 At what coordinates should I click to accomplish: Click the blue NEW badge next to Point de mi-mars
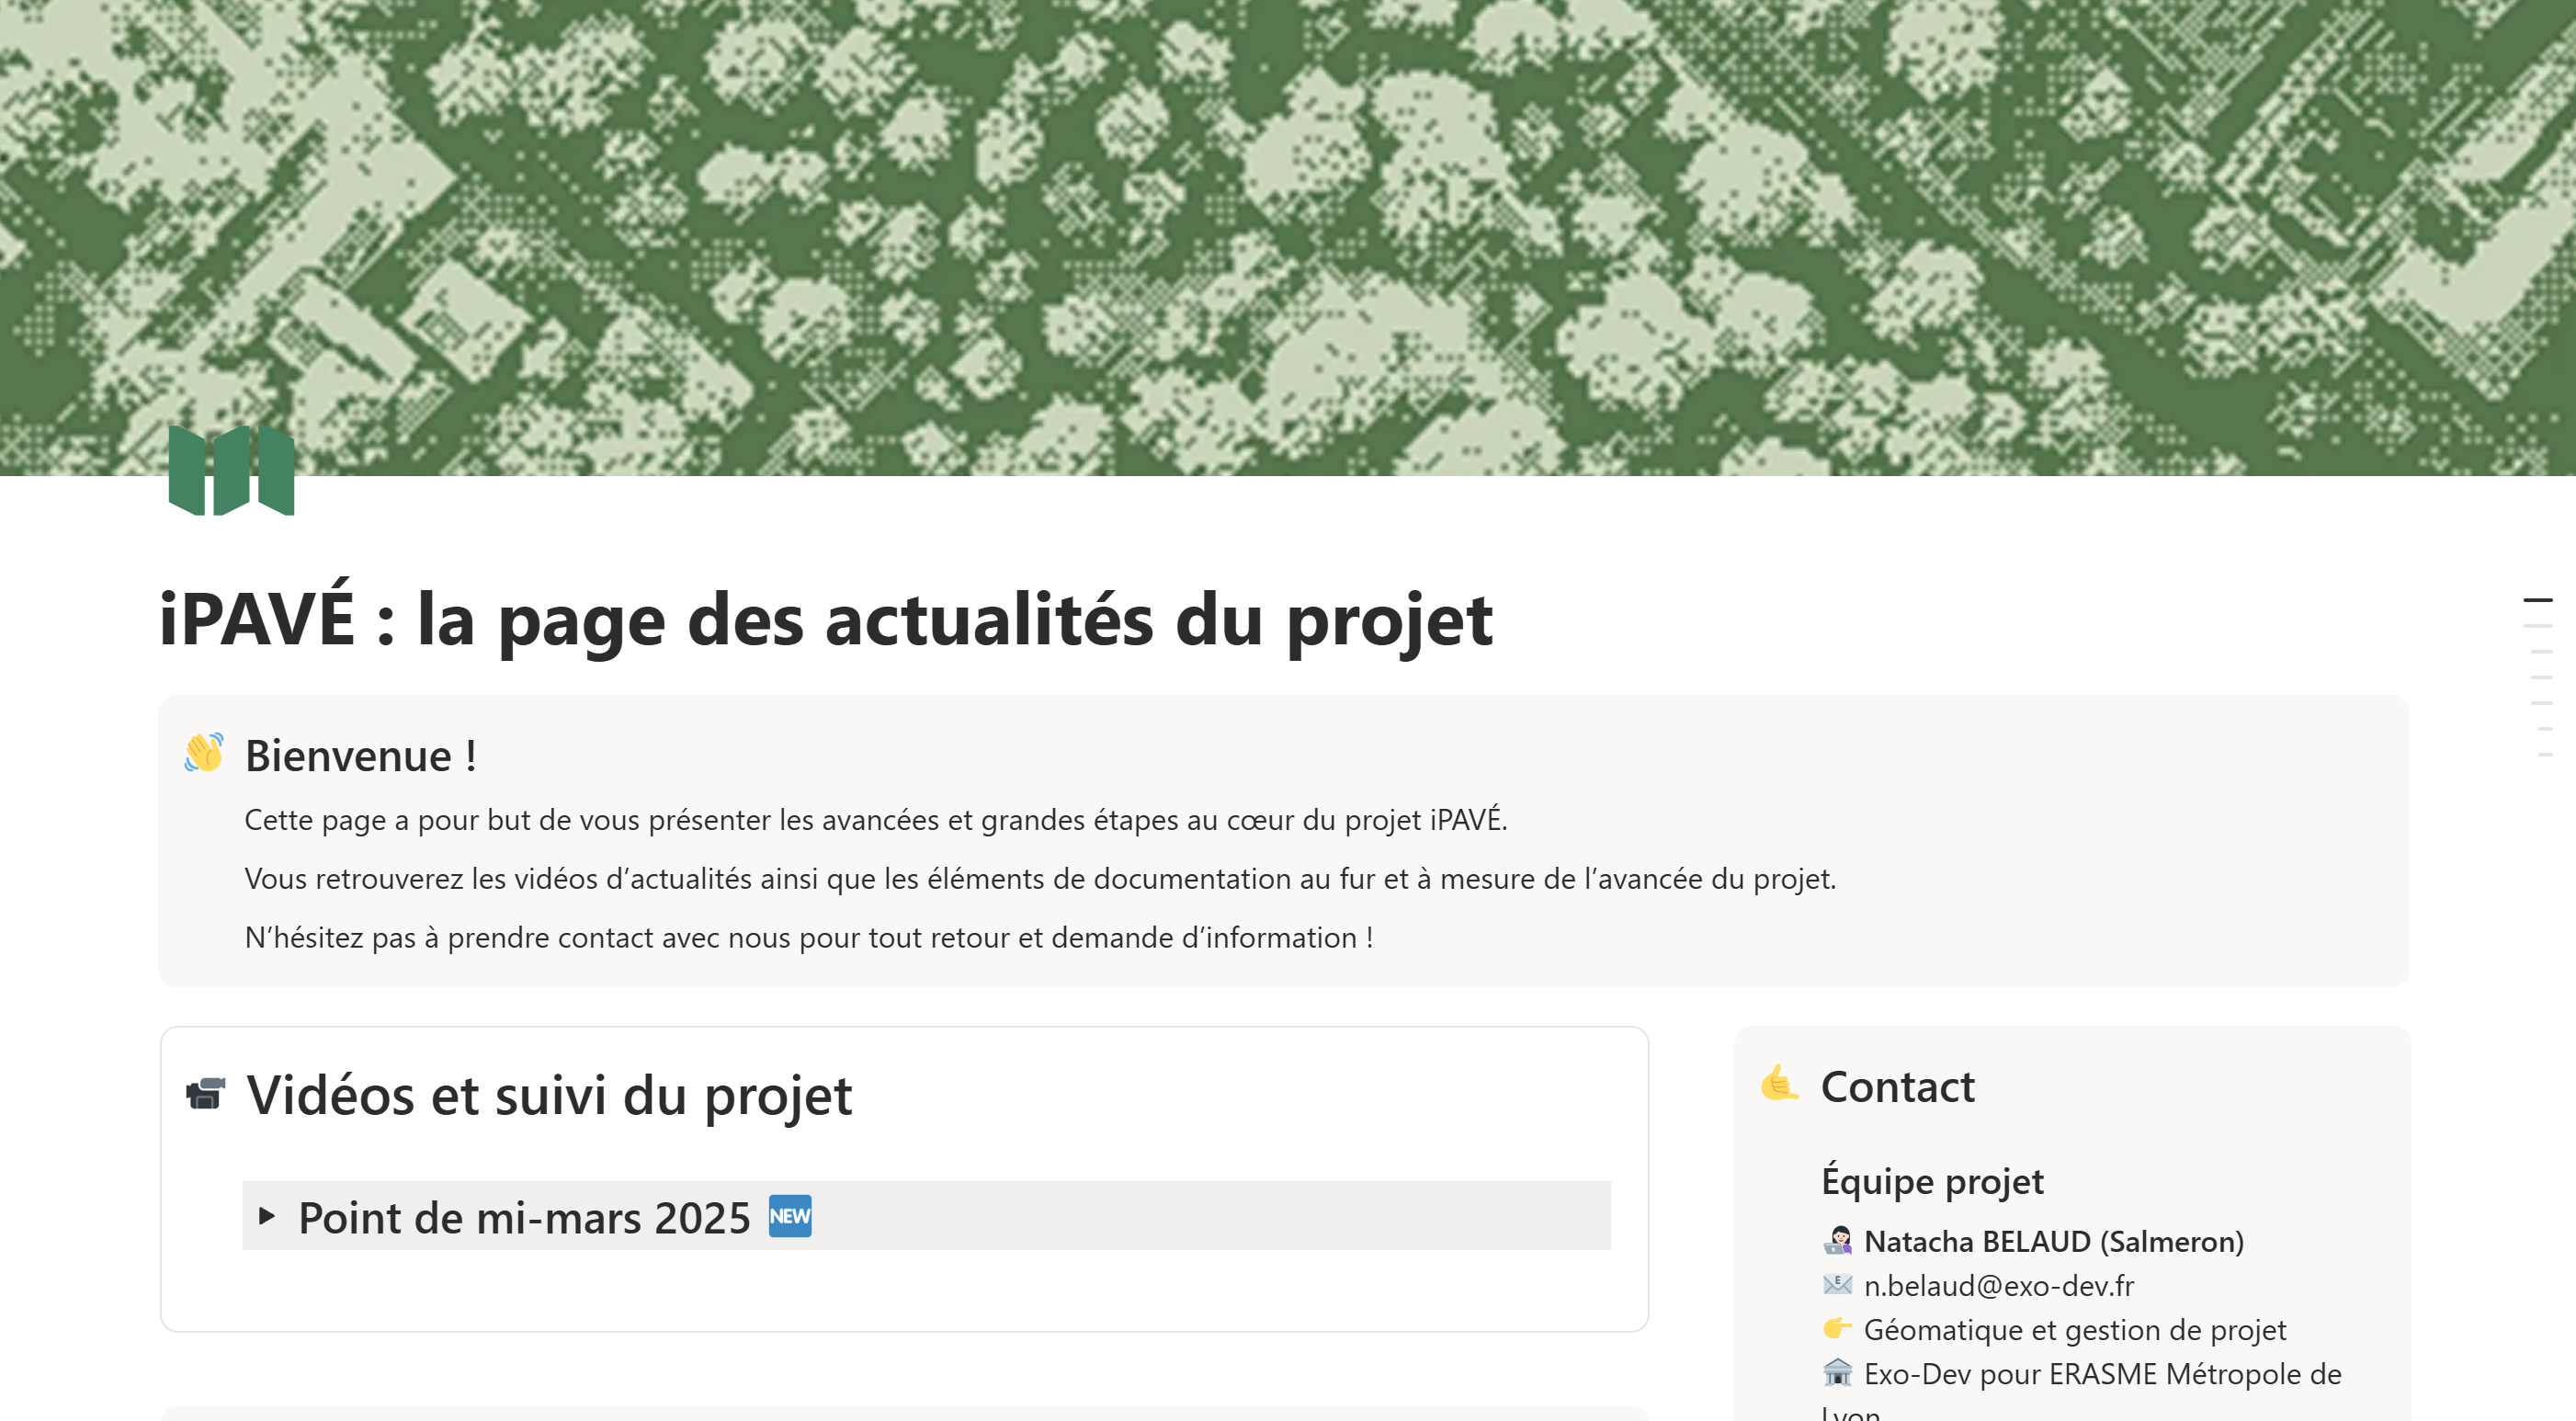click(x=791, y=1216)
